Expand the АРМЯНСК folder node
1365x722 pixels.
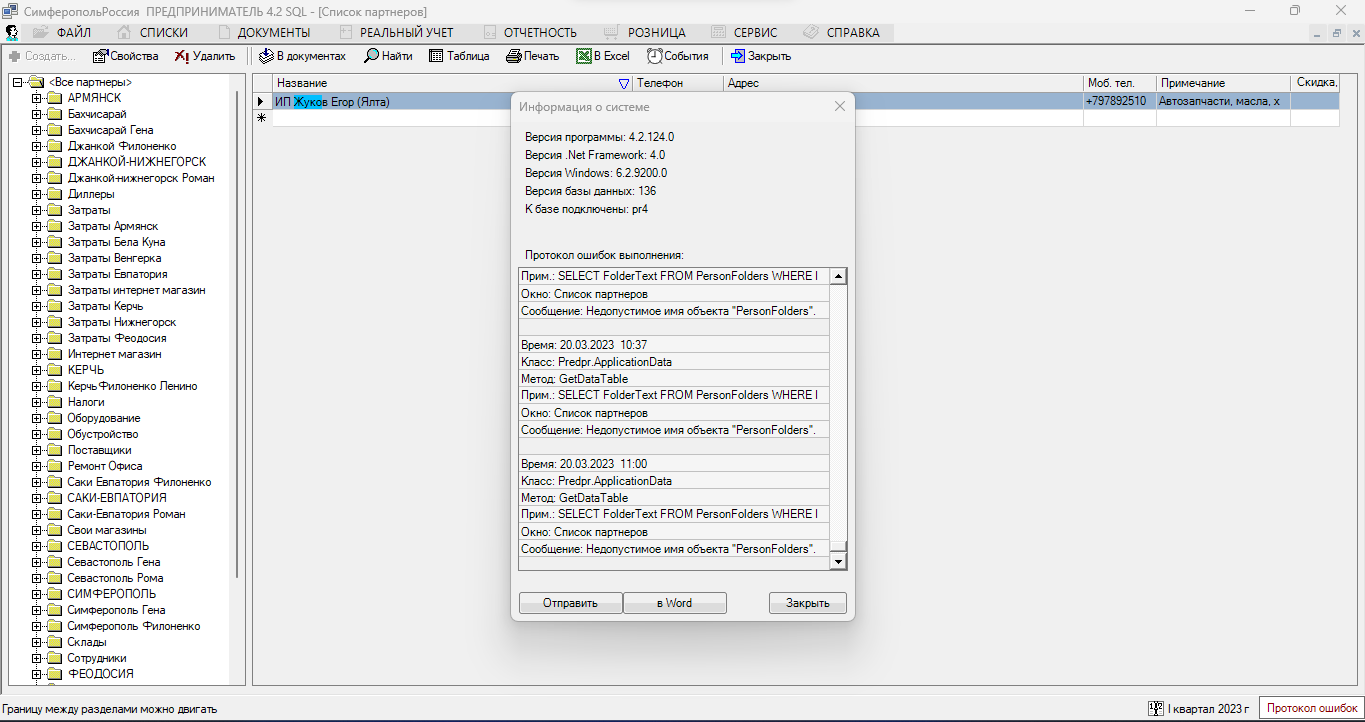(37, 98)
